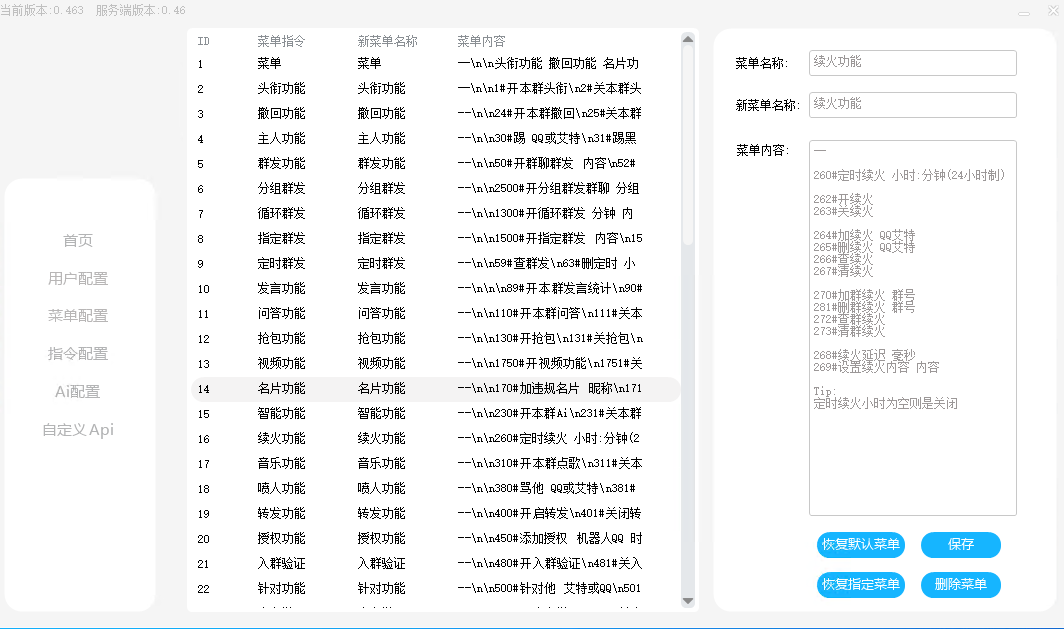Screen dimensions: 1064x629
Task: Click content cell starting with \n1750#开视频功能
Action: 550,364
